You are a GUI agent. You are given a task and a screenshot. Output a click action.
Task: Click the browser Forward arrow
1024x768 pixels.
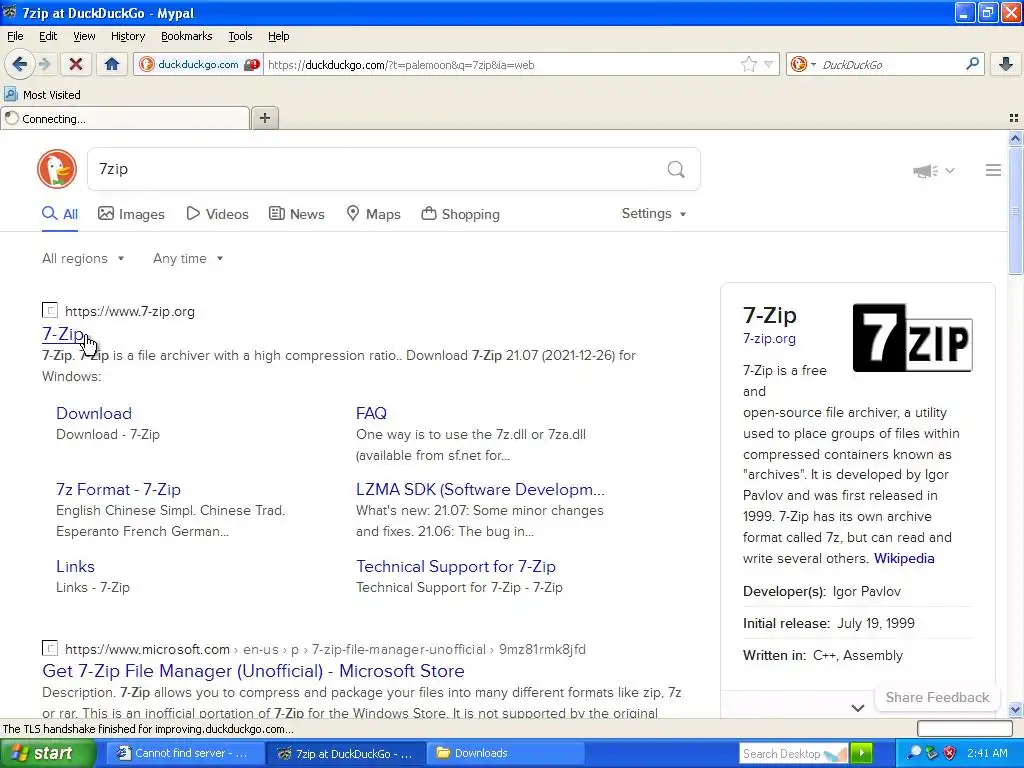(44, 64)
